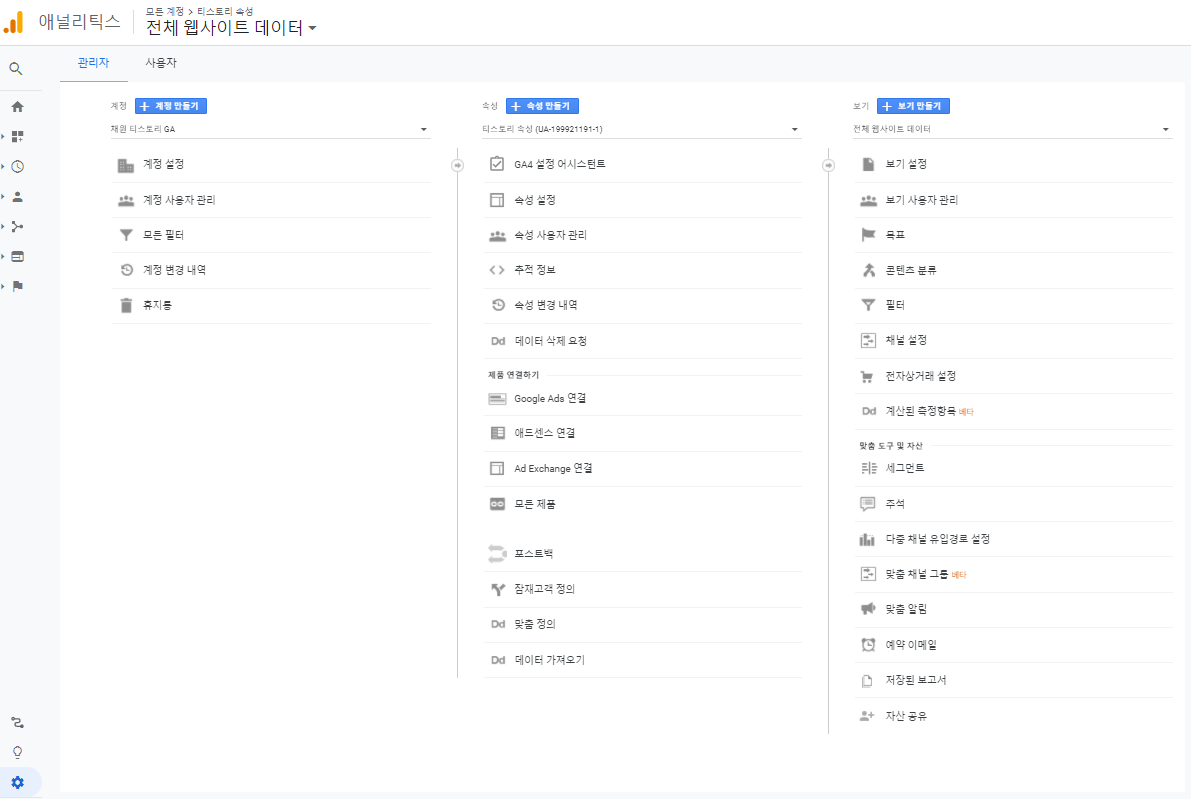The image size is (1191, 799).
Task: Click alarm clock icon for 예약 이메일
Action: coord(867,645)
